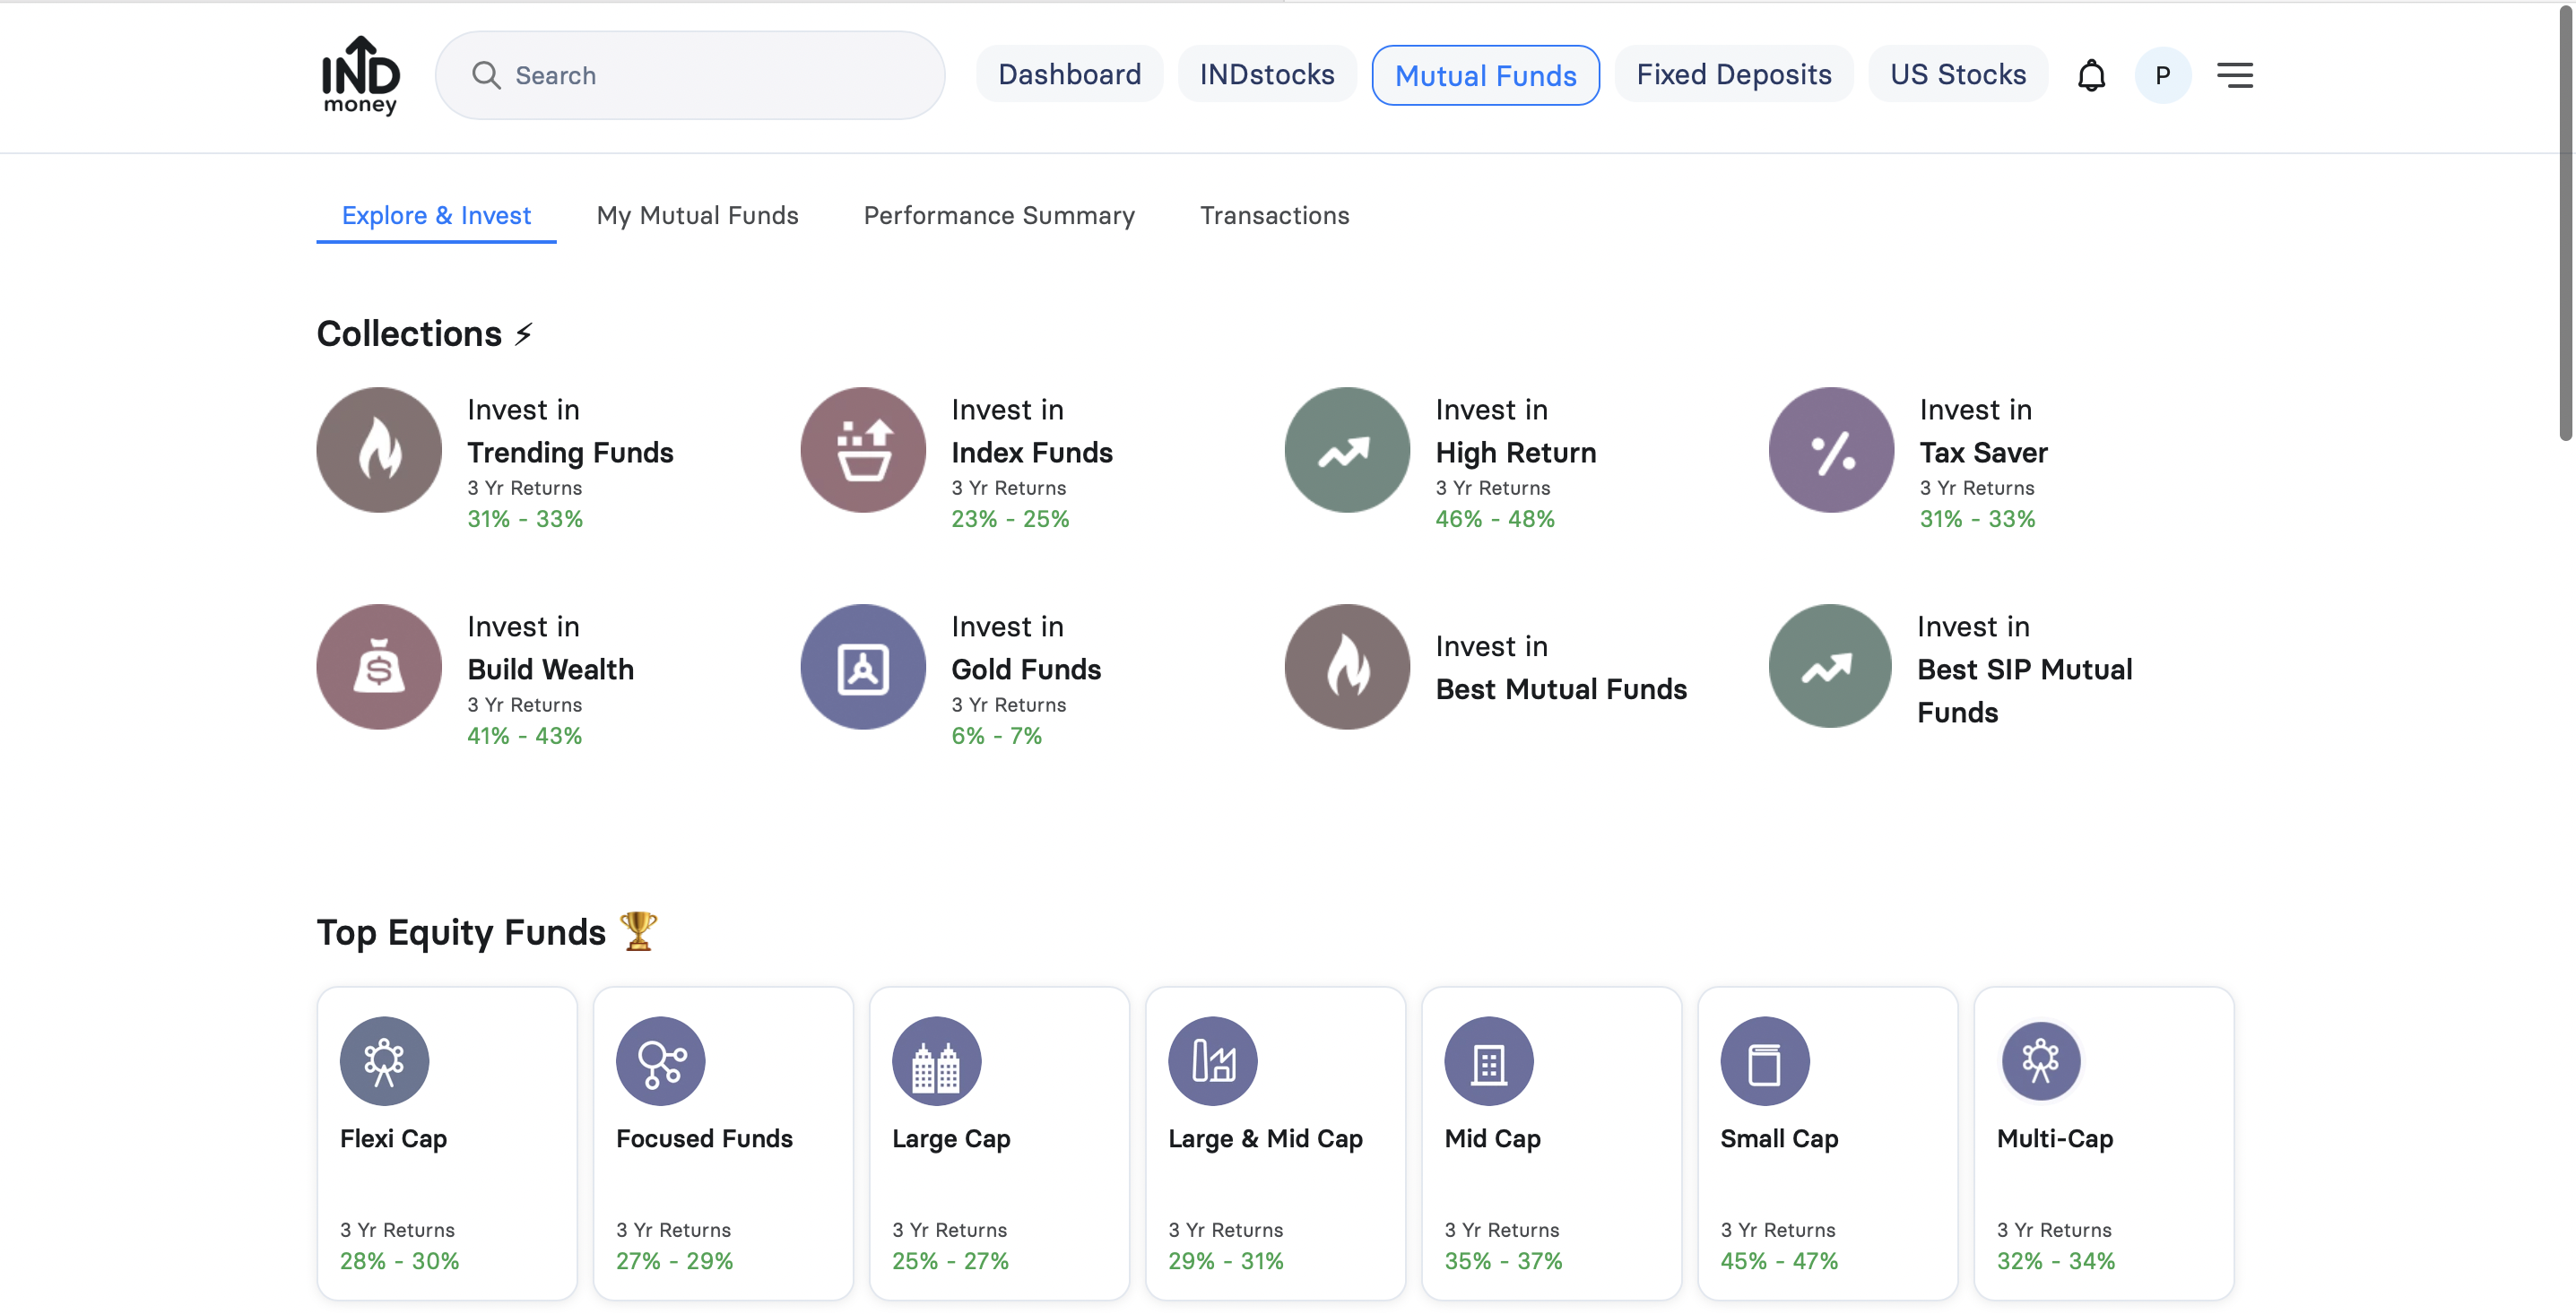Select the Small Cap card title

[1779, 1138]
